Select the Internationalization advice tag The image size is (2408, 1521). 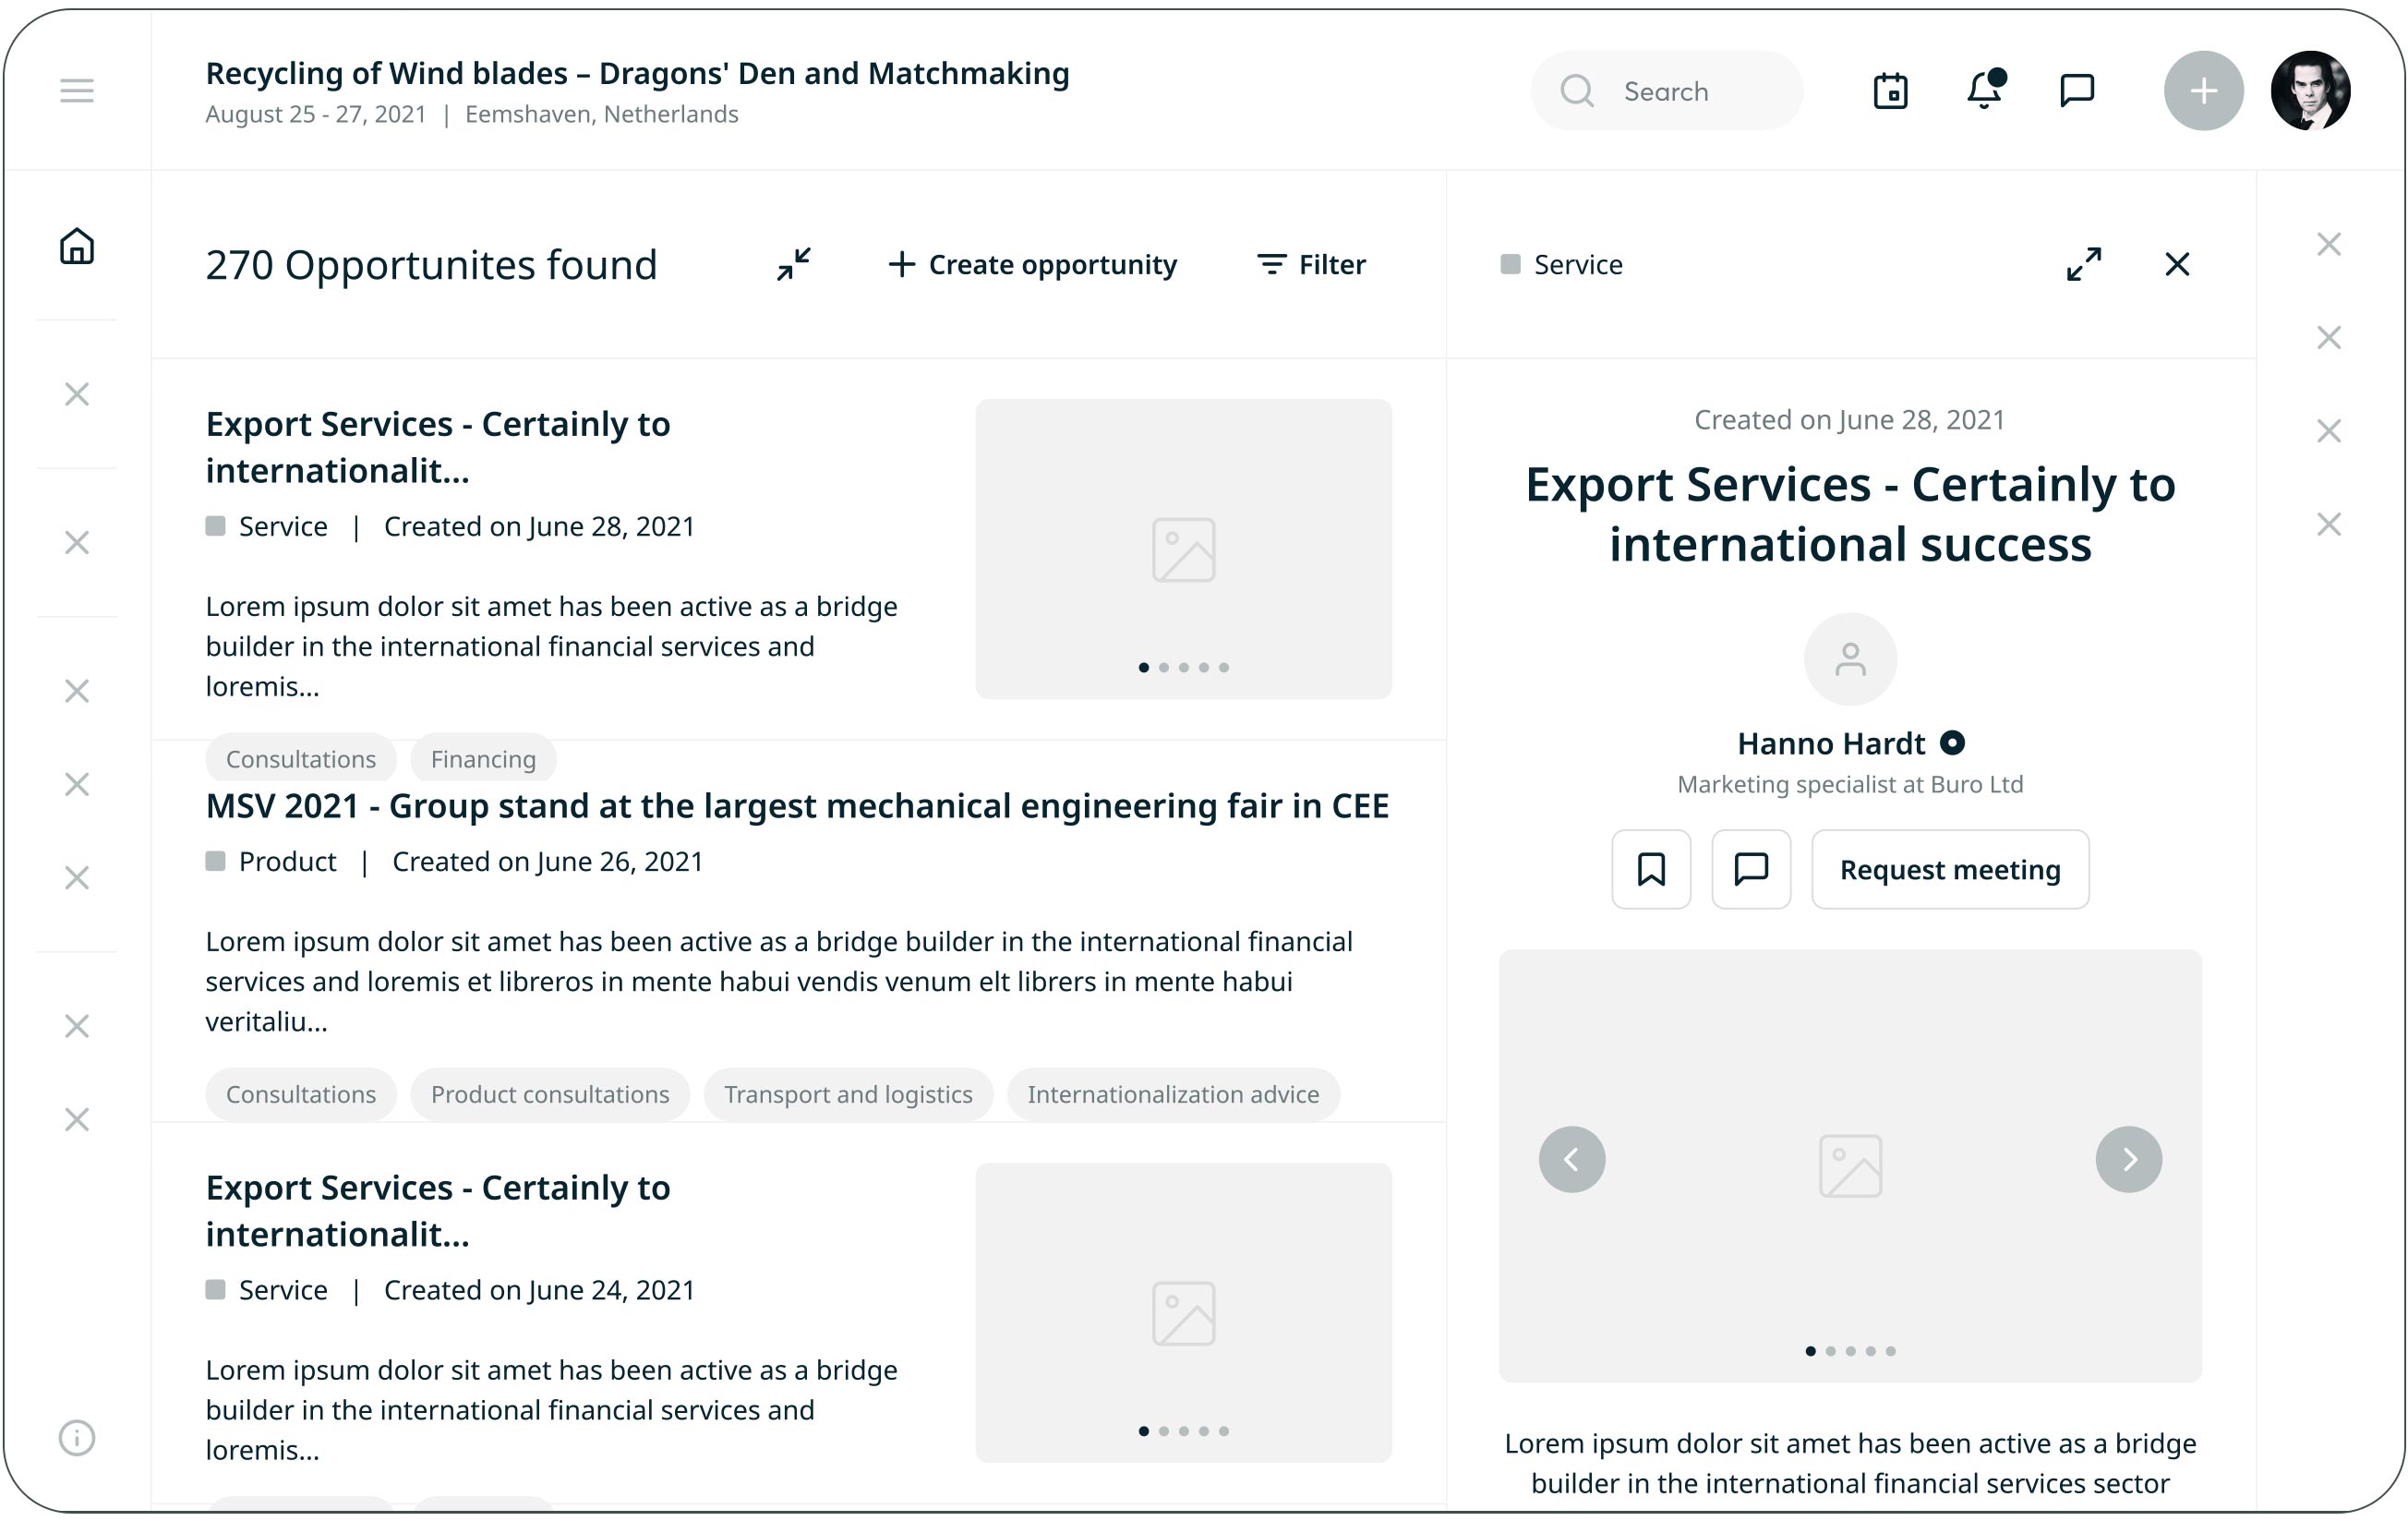[1173, 1094]
